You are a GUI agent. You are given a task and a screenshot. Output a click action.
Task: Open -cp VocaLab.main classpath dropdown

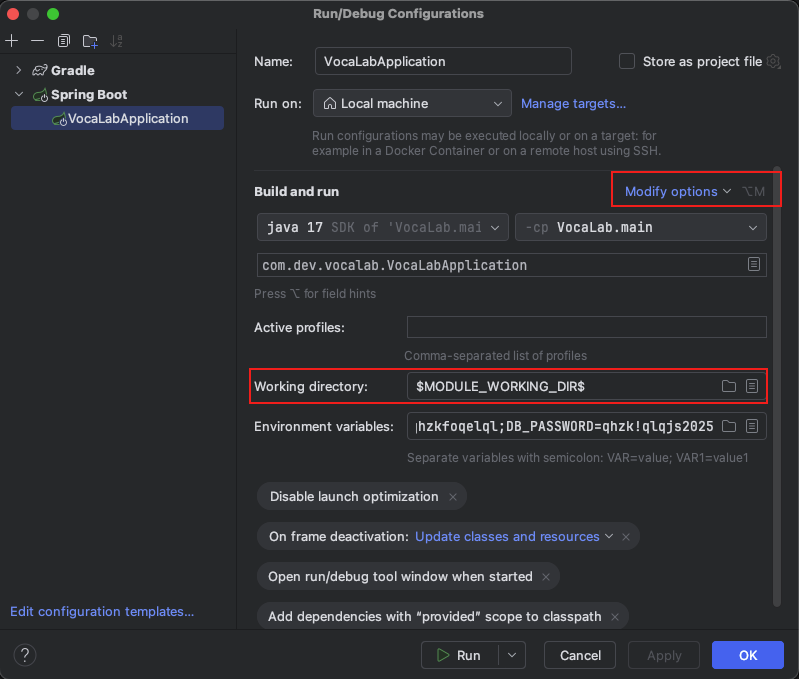pos(641,227)
